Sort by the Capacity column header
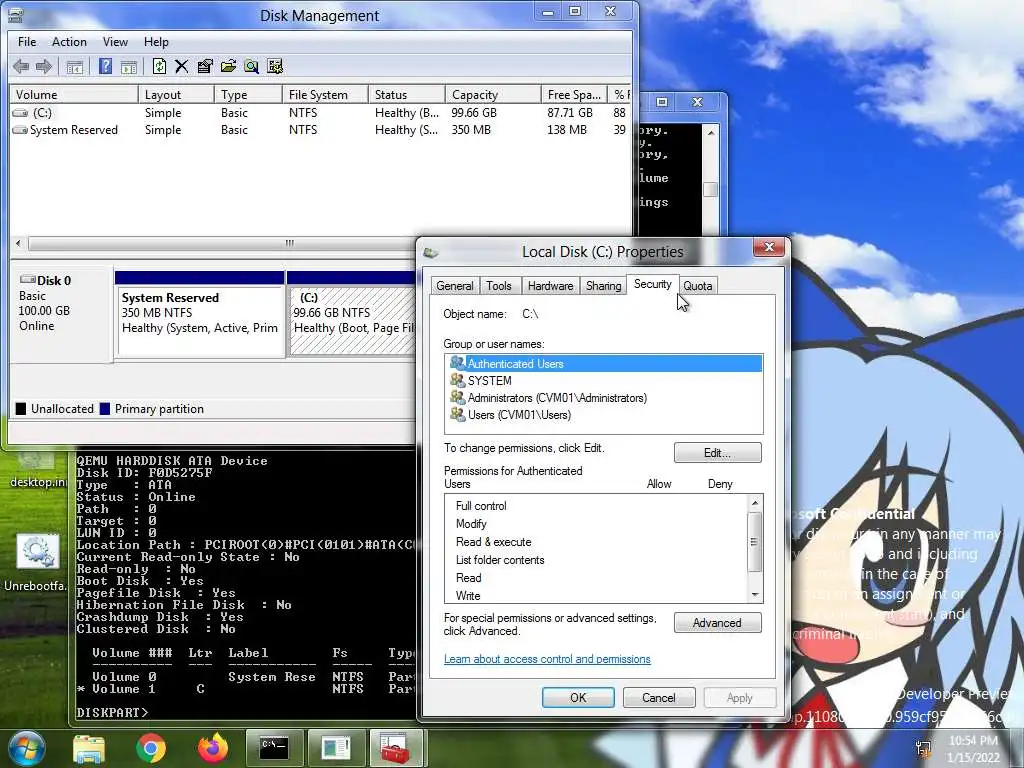This screenshot has height=768, width=1024. tap(493, 95)
